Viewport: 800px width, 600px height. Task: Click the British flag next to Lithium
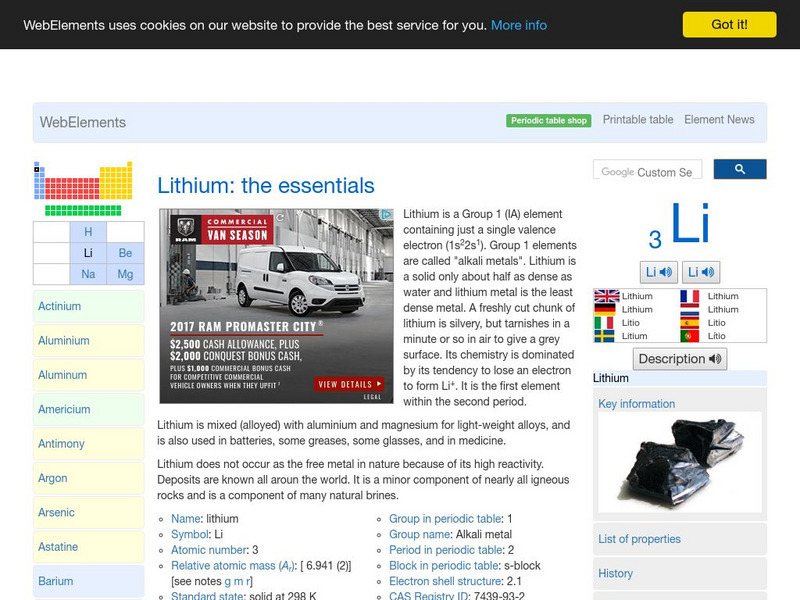tap(606, 296)
